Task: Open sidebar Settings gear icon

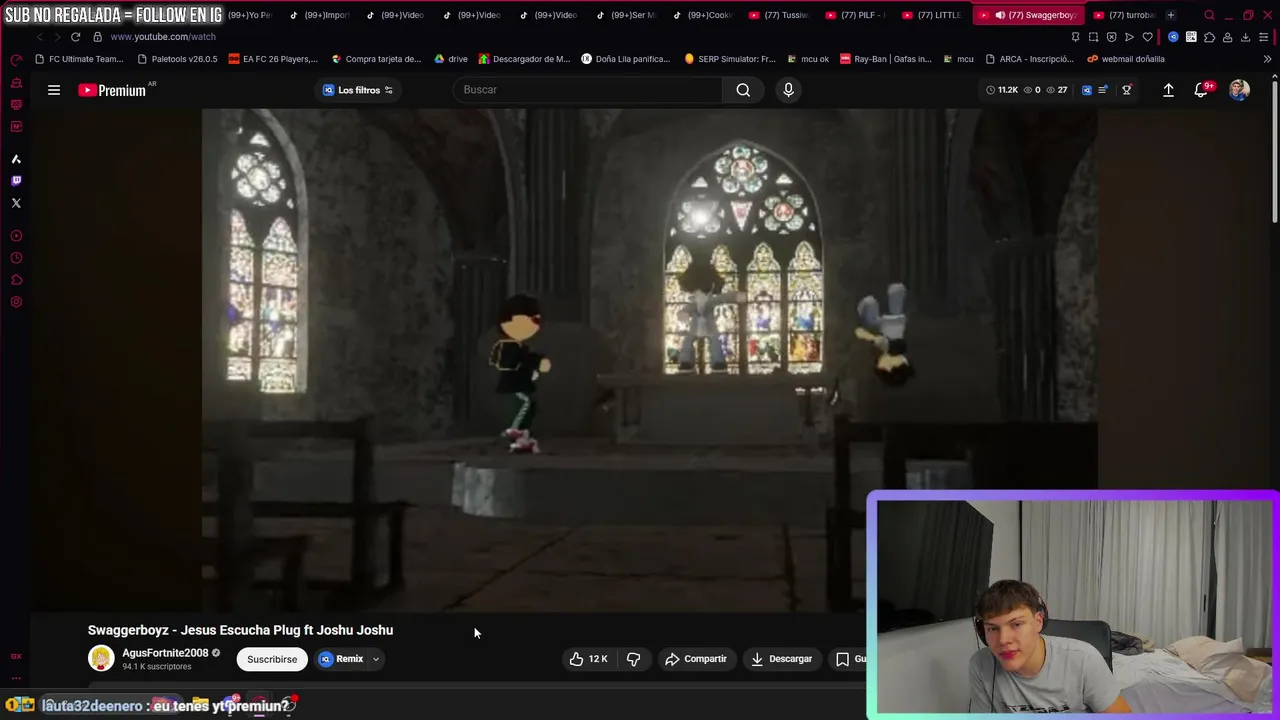Action: [x=16, y=302]
